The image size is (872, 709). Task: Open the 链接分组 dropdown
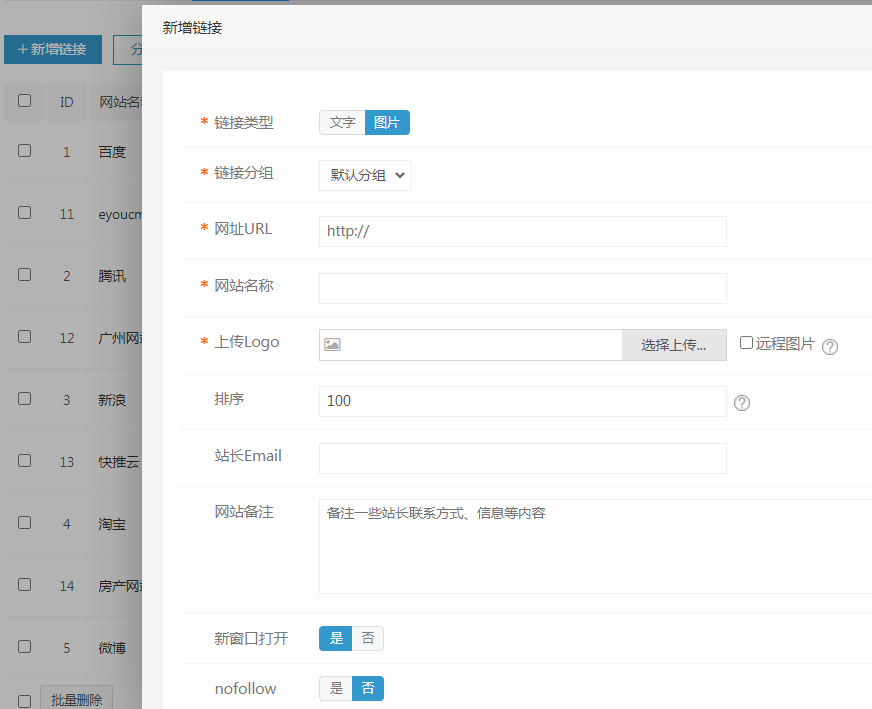click(x=365, y=175)
